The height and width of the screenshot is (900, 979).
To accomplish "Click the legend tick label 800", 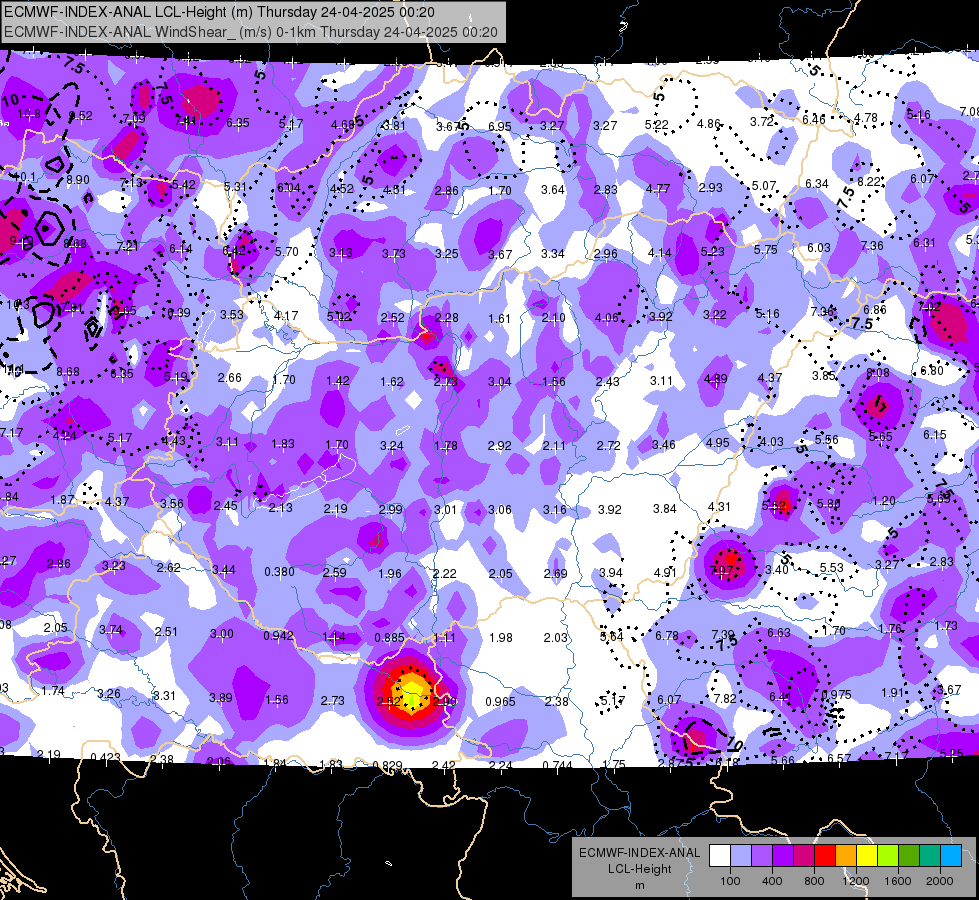I will pyautogui.click(x=814, y=881).
